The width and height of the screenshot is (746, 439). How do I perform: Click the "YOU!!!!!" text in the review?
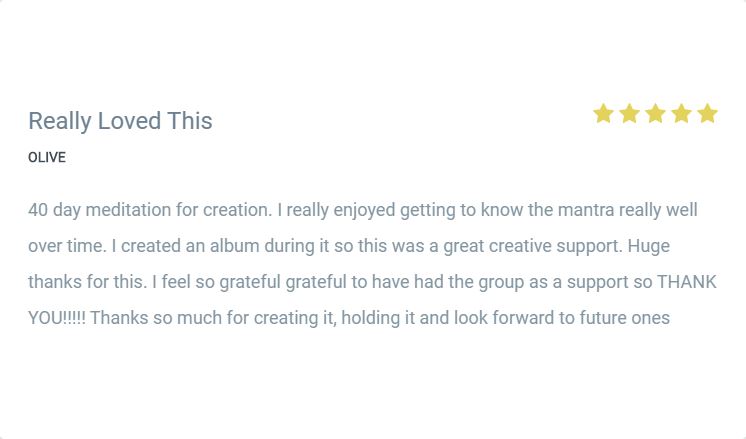tap(56, 318)
